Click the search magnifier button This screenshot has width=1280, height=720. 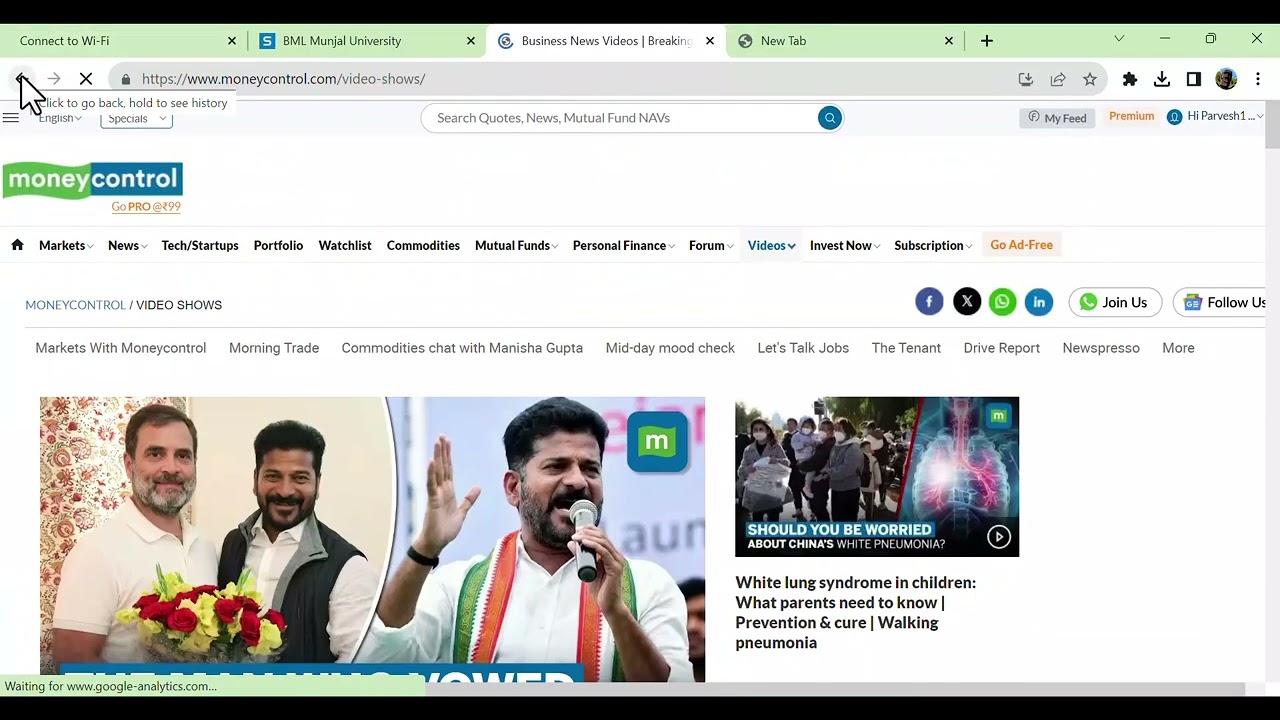829,118
